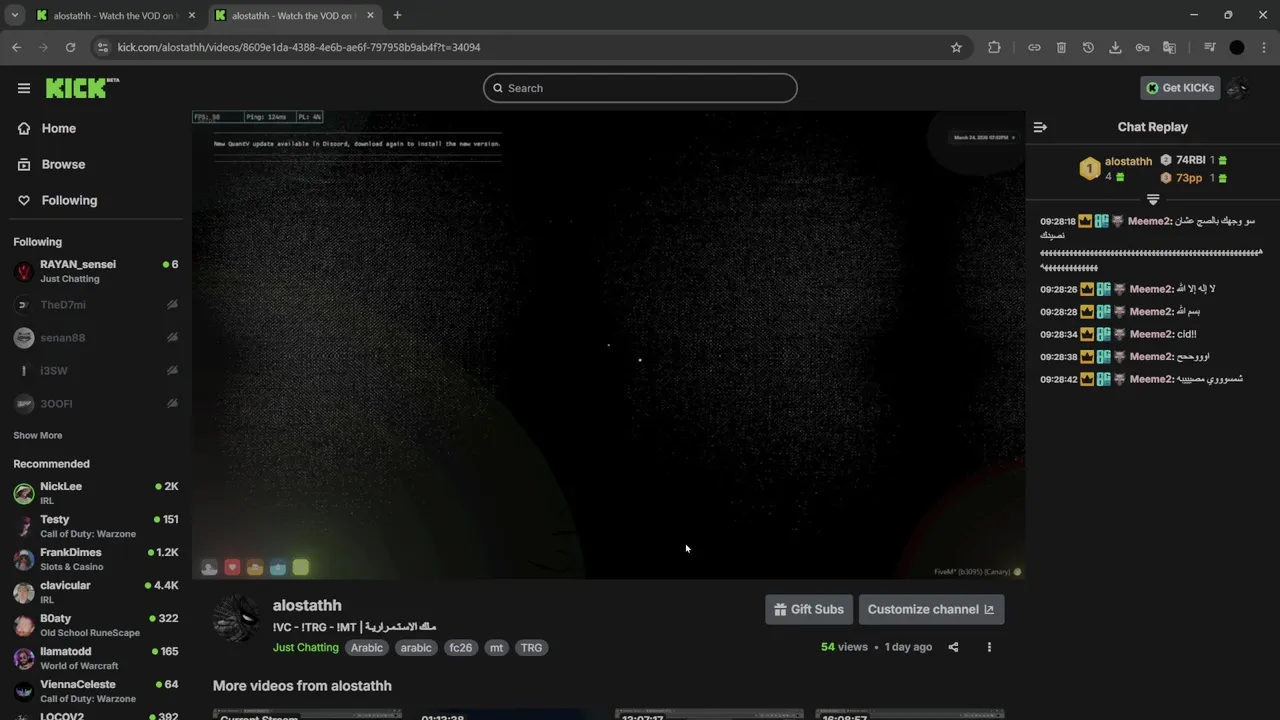Click 74RBI in gift leaderboard
The height and width of the screenshot is (720, 1280).
pyautogui.click(x=1190, y=160)
